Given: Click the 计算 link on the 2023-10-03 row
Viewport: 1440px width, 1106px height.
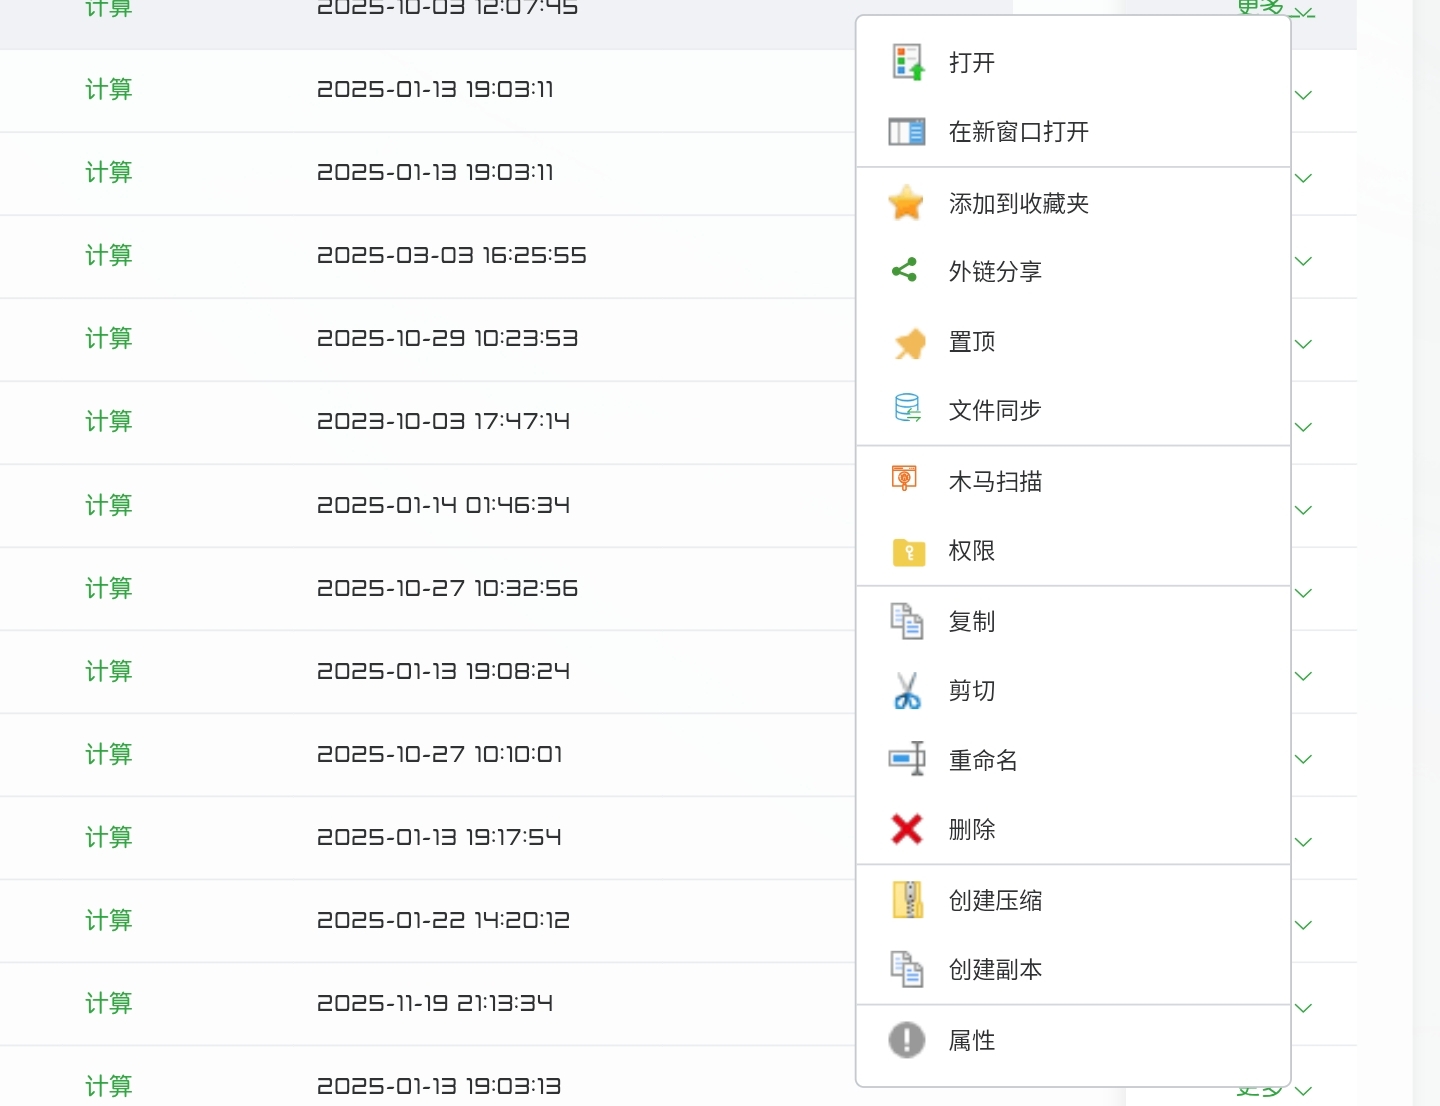Looking at the screenshot, I should click(x=108, y=421).
